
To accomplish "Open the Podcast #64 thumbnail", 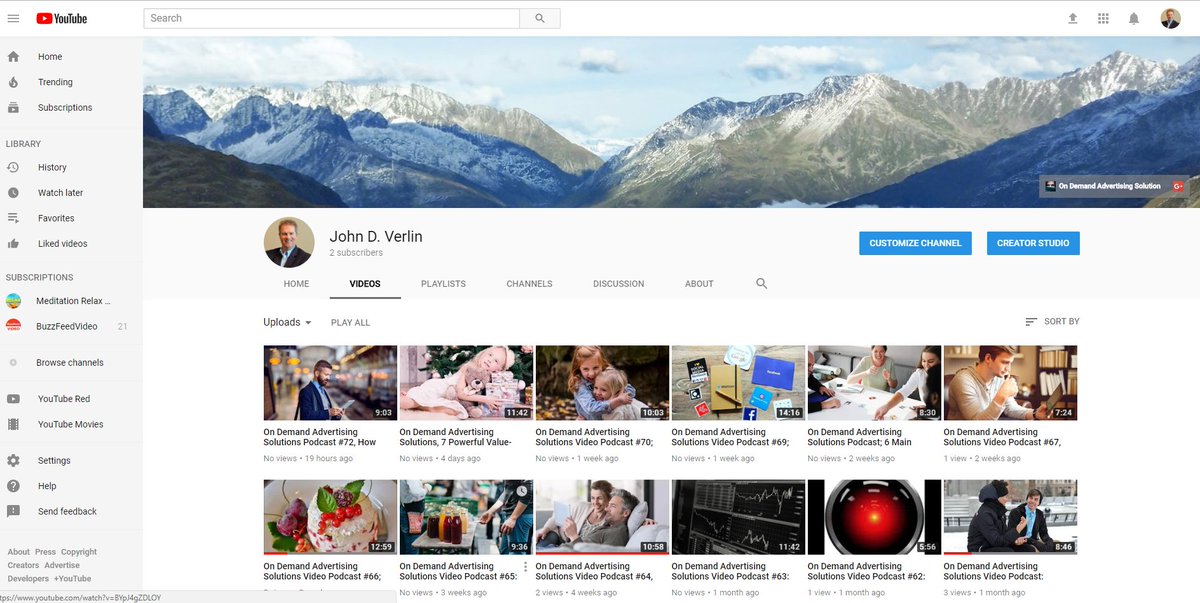I will pyautogui.click(x=602, y=517).
